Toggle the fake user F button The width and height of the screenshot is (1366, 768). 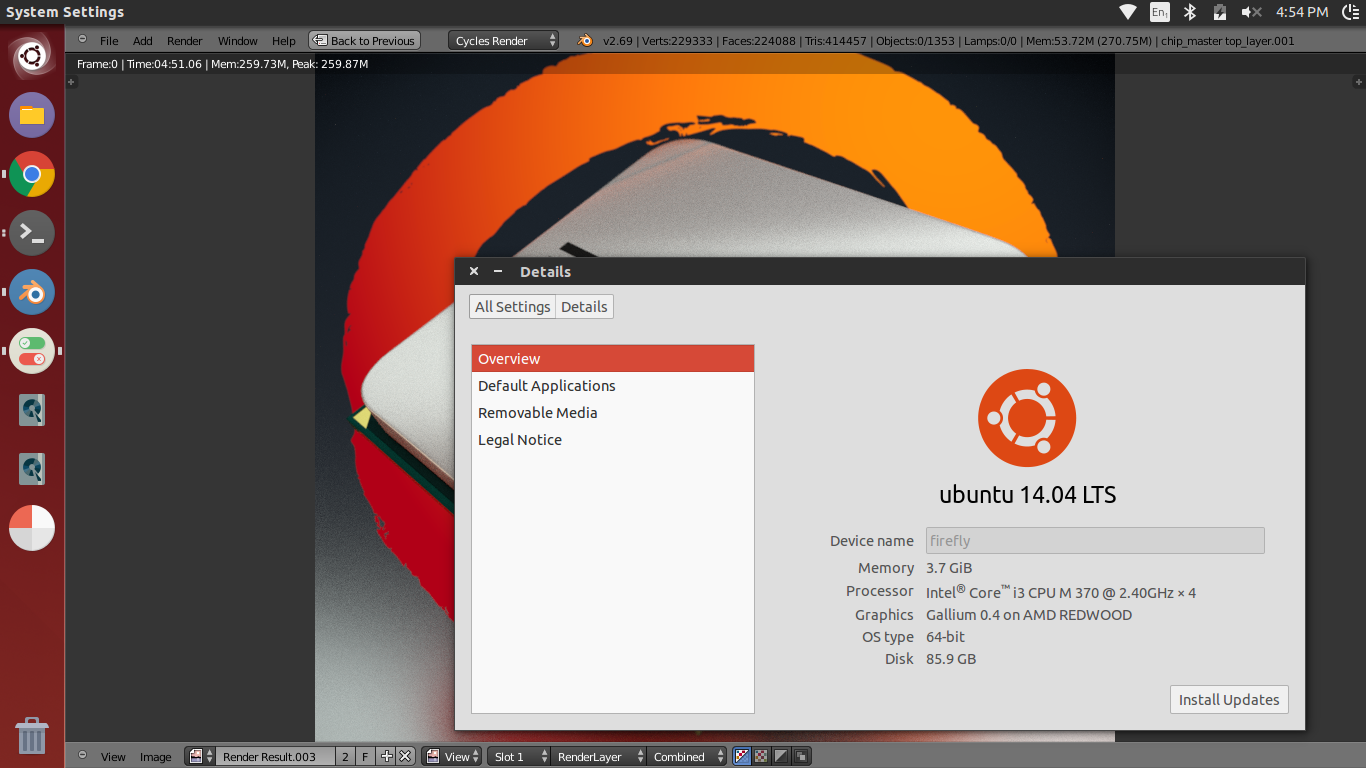coord(365,757)
